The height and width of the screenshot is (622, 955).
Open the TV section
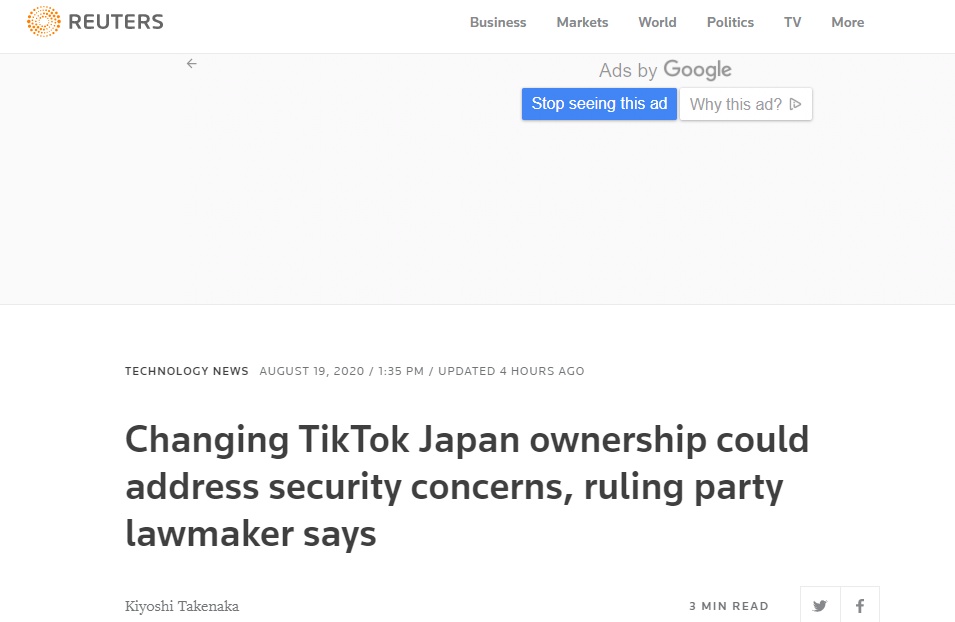[792, 22]
